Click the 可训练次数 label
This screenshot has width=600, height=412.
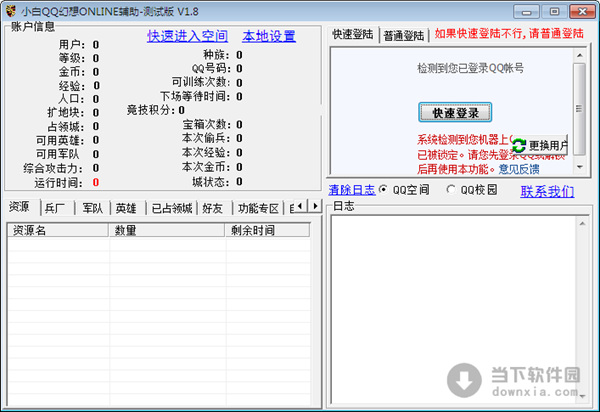[201, 82]
